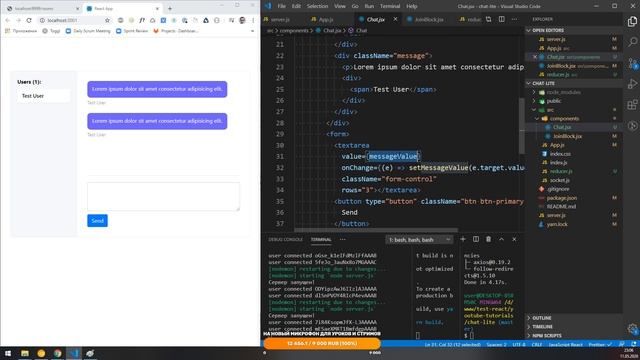640x360 pixels.
Task: Maximize the terminal panel with the chevron
Action: pos(501,239)
